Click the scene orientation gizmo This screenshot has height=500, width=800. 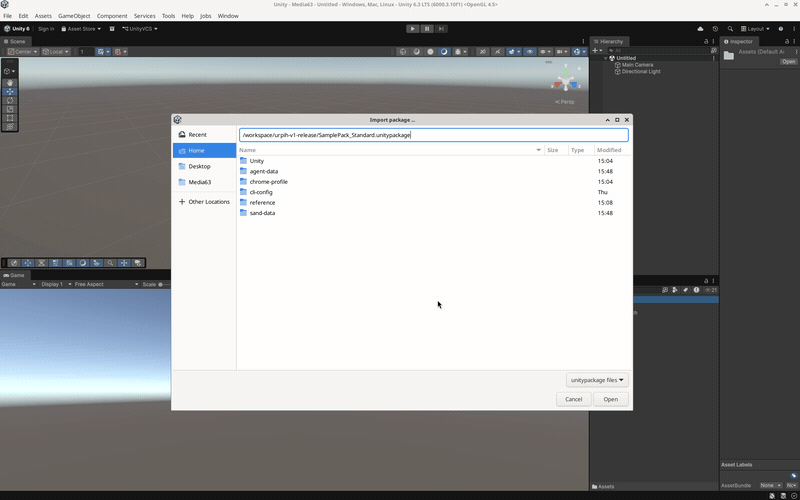(x=566, y=80)
